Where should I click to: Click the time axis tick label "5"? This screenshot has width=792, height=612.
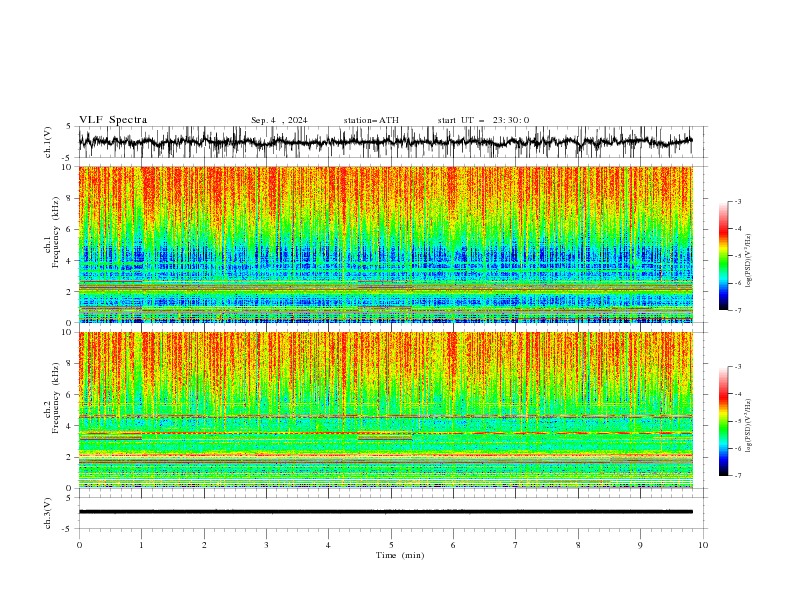[x=391, y=545]
